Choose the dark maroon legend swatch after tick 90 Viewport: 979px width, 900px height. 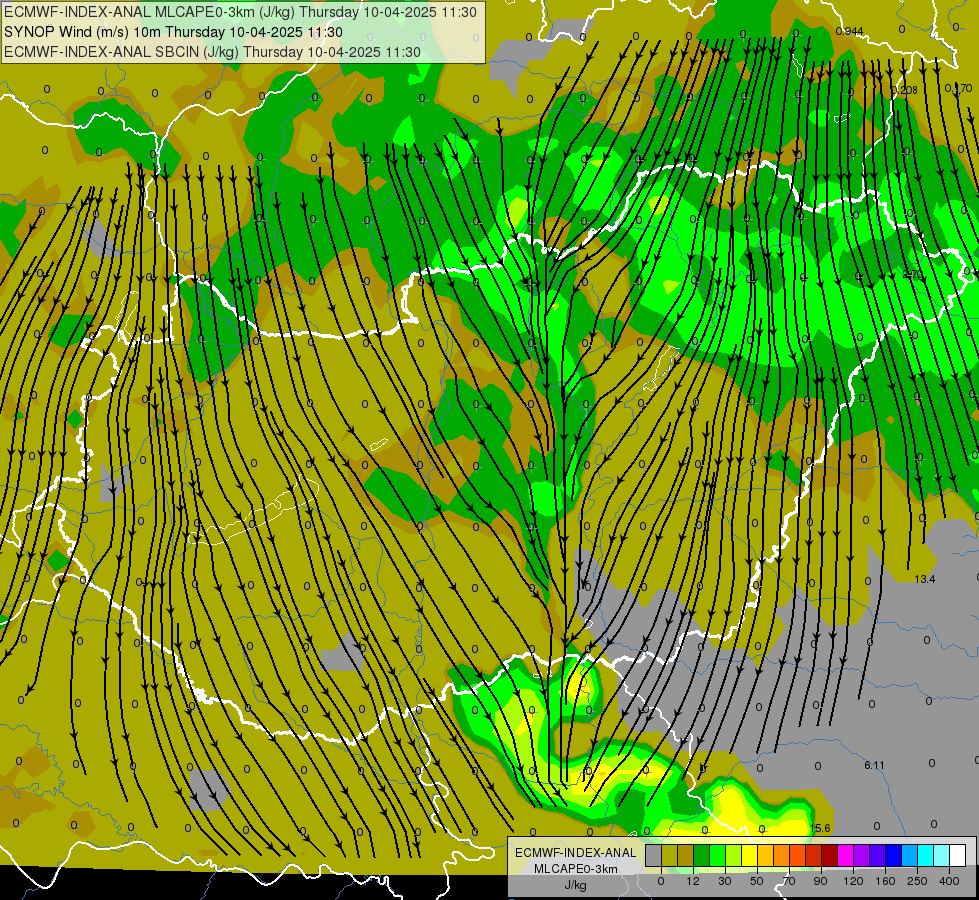coord(830,855)
